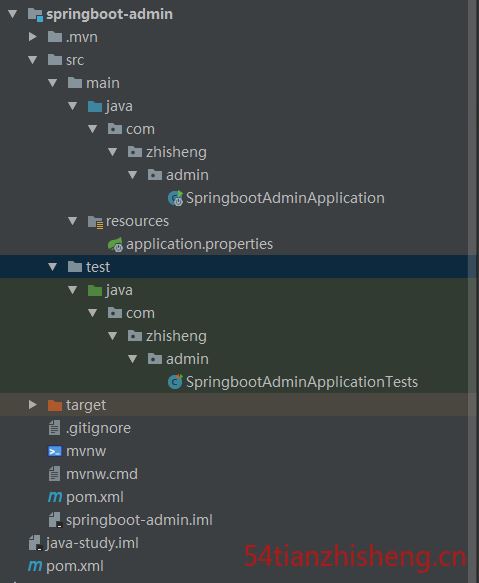Collapse the springboot-admin module arrow

click(13, 14)
